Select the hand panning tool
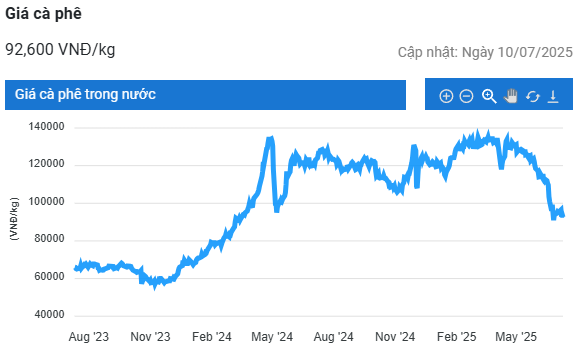The width and height of the screenshot is (583, 361). [511, 96]
